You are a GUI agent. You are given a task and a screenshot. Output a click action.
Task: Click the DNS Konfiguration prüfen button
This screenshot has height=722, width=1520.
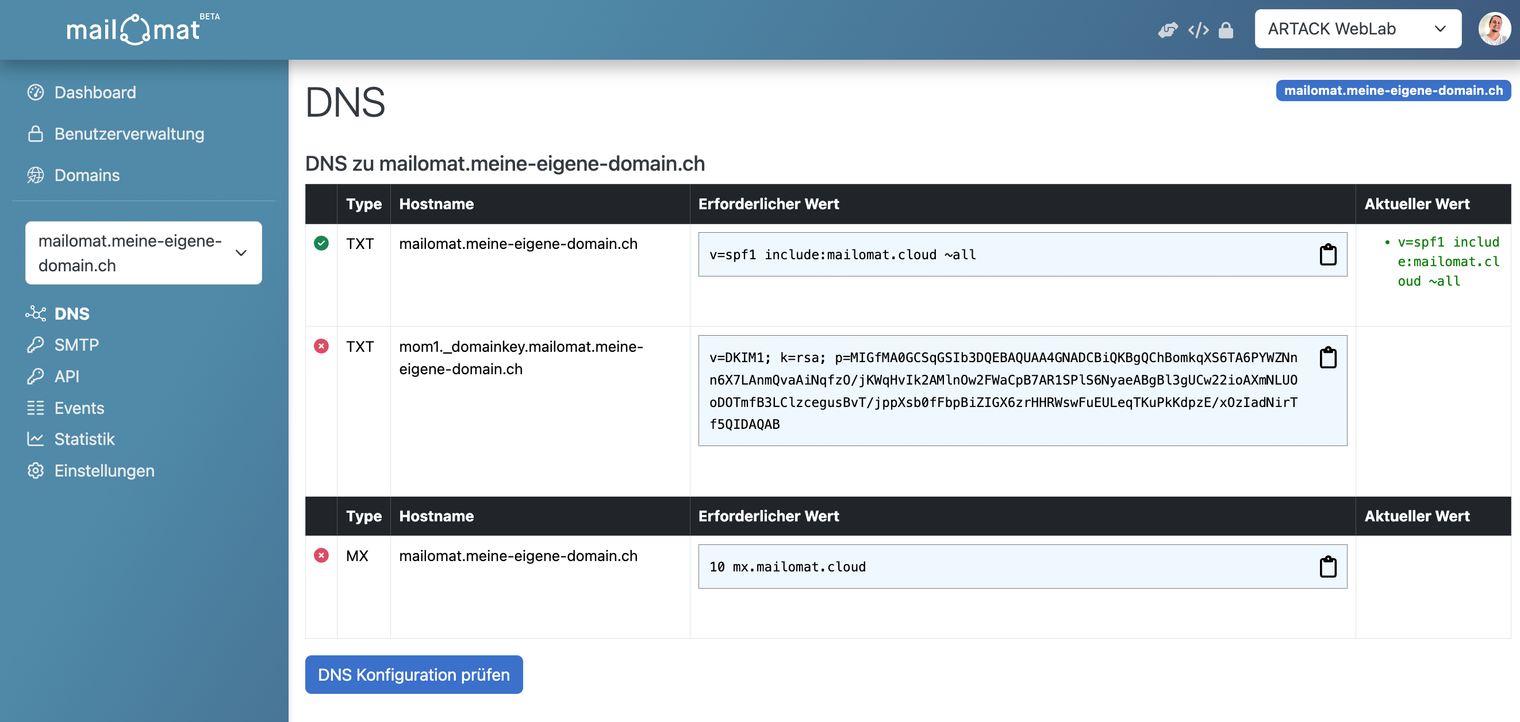414,675
